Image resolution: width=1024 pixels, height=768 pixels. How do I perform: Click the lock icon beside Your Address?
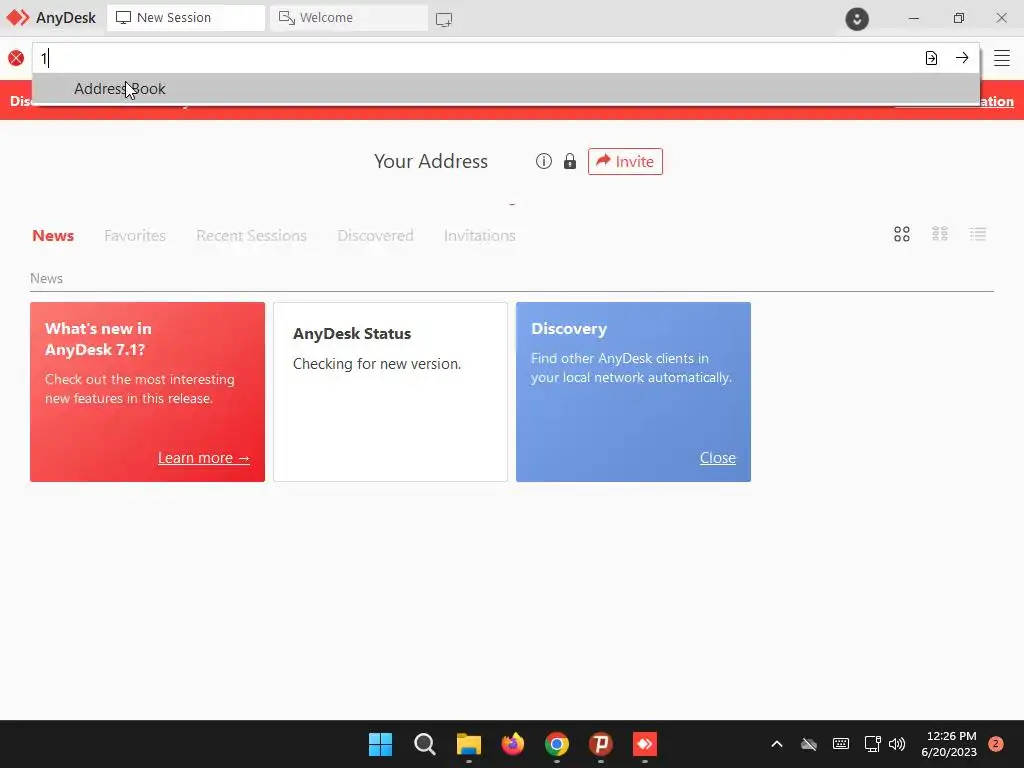pos(570,161)
